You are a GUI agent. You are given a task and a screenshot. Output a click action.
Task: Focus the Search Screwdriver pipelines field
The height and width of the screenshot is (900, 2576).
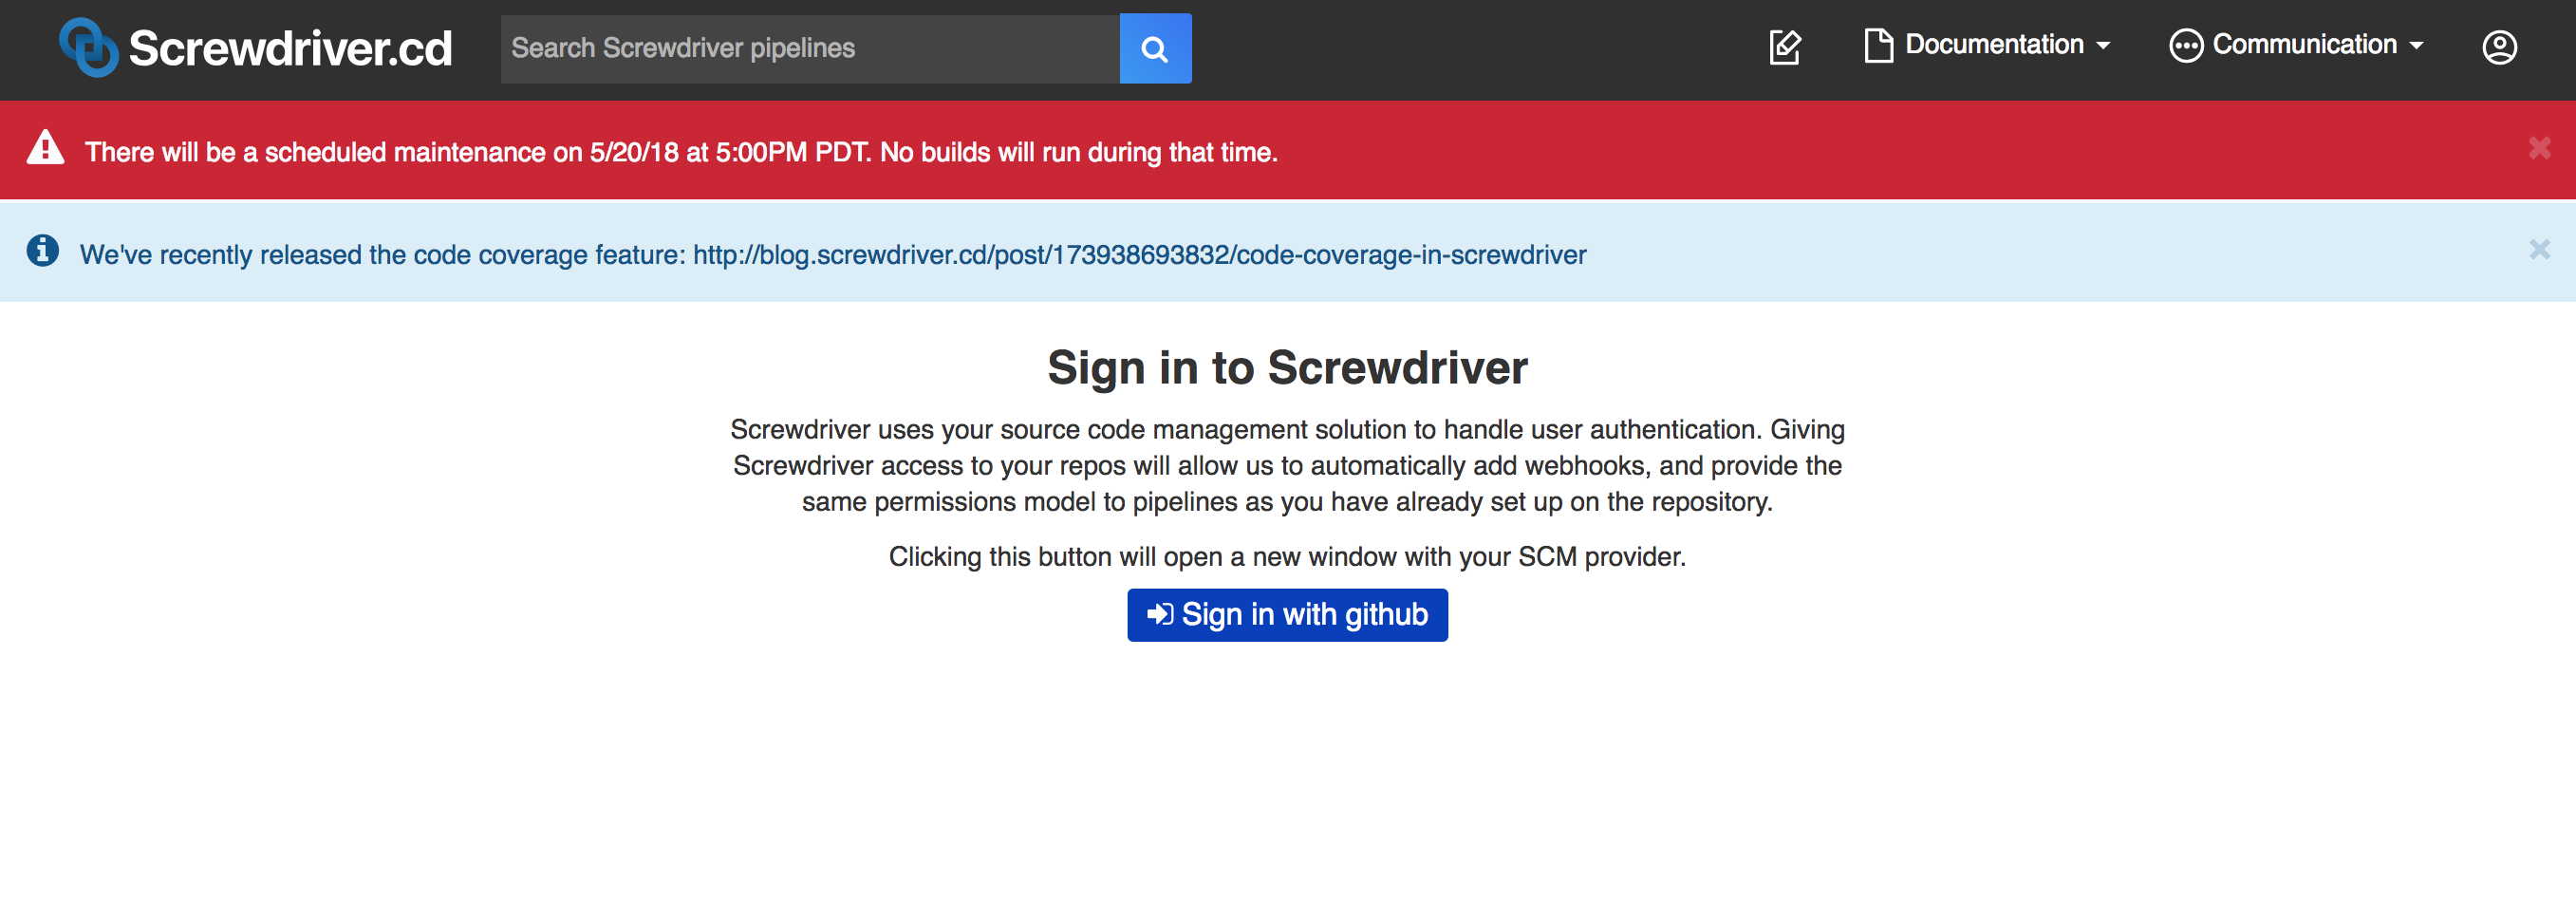click(810, 48)
